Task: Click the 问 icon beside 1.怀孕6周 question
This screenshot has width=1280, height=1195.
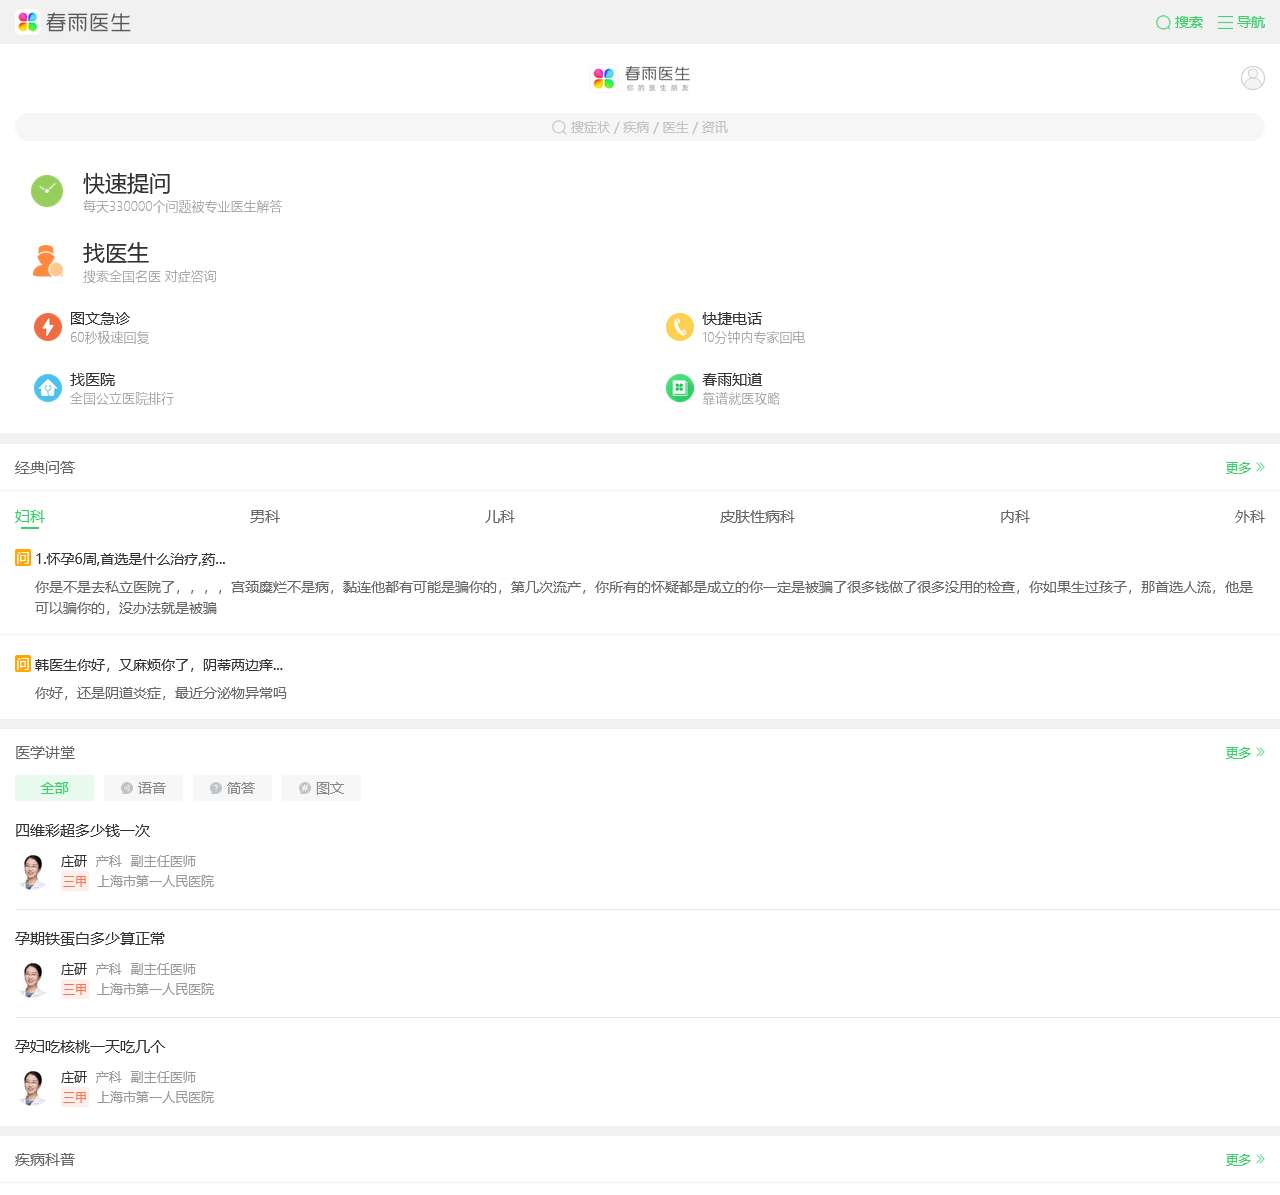Action: [x=23, y=558]
